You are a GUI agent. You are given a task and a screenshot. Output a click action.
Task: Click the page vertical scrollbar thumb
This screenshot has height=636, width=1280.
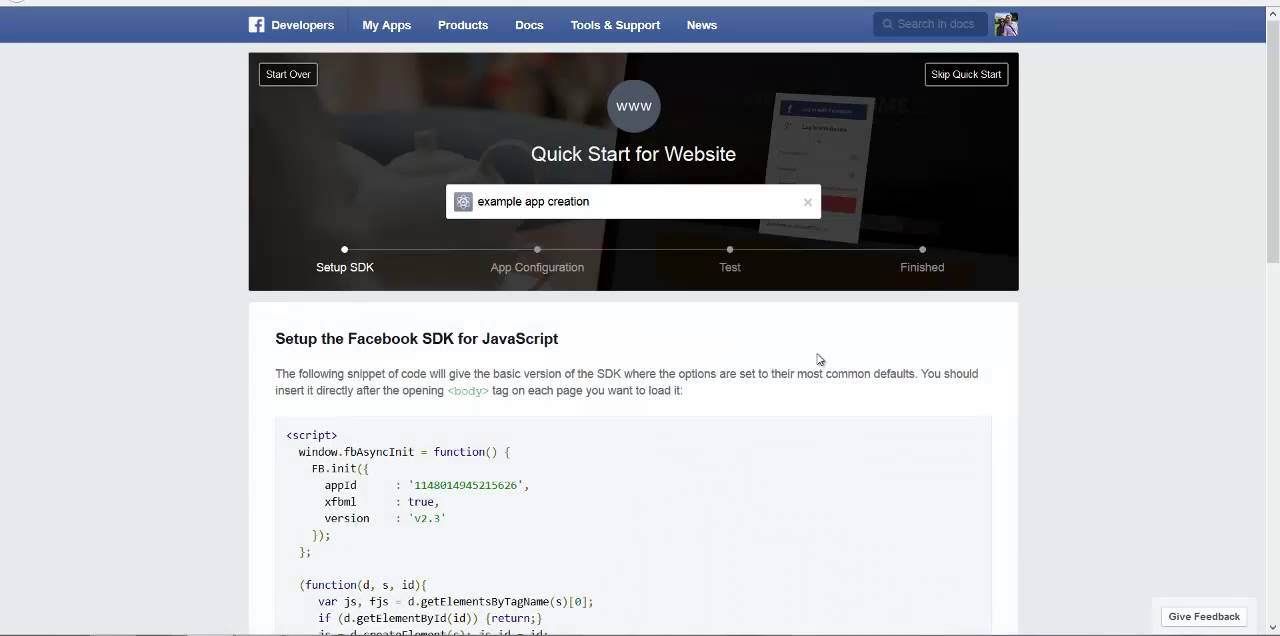pos(1273,140)
